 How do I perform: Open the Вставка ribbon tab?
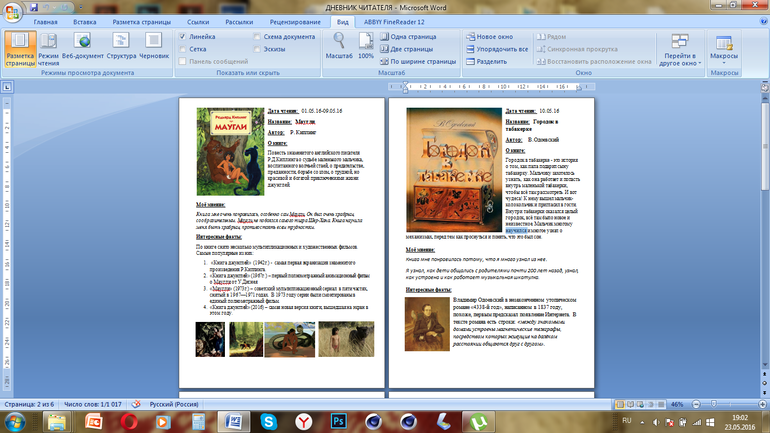pos(85,20)
